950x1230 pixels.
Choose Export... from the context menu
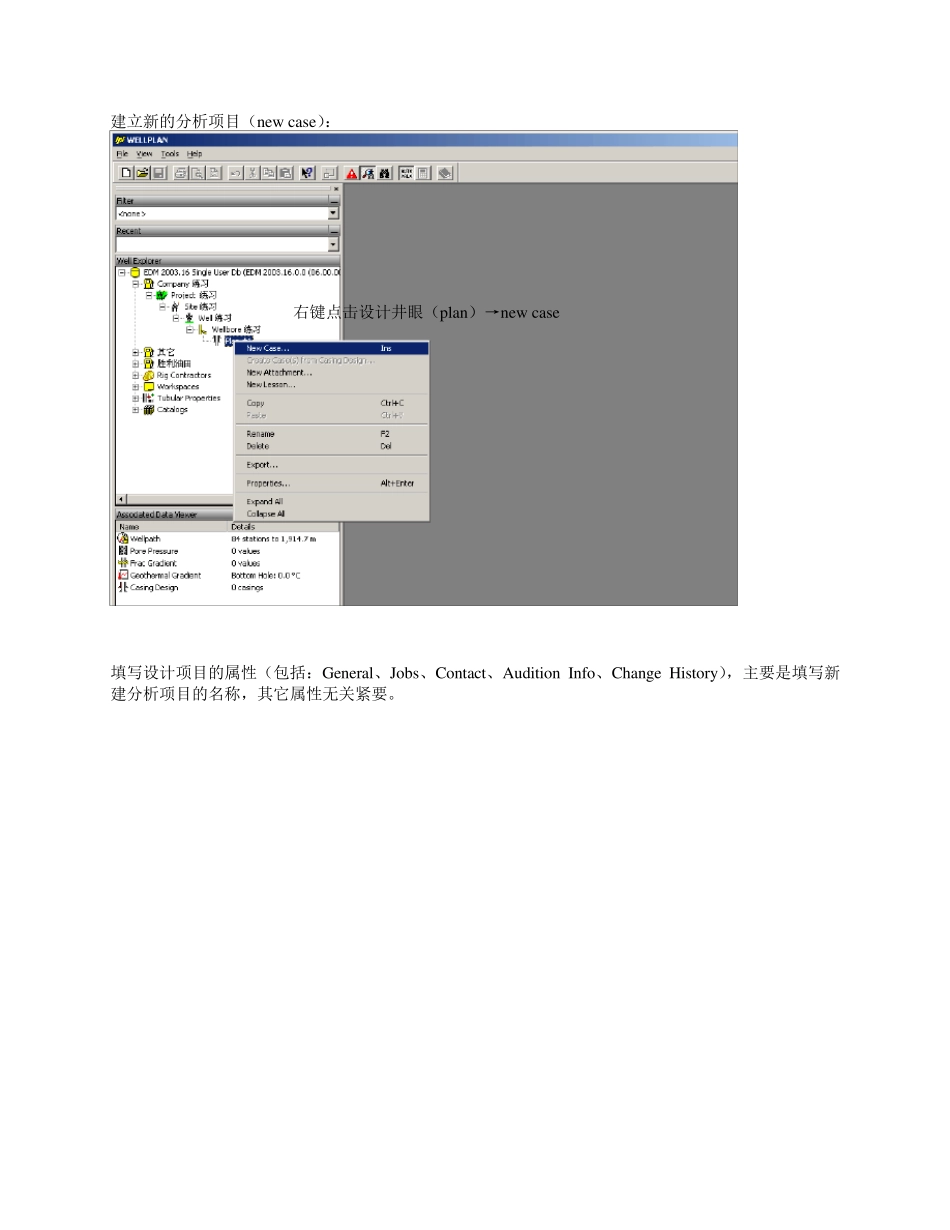coord(331,465)
